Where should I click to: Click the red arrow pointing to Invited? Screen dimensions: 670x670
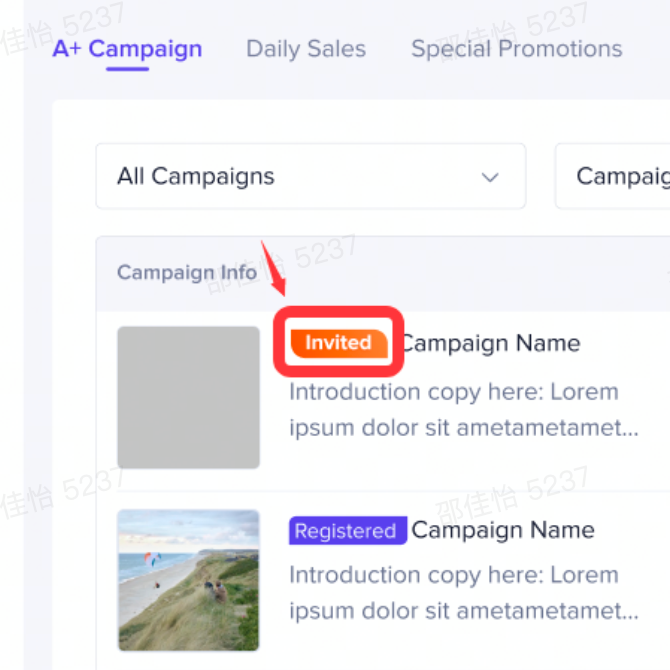point(273,268)
